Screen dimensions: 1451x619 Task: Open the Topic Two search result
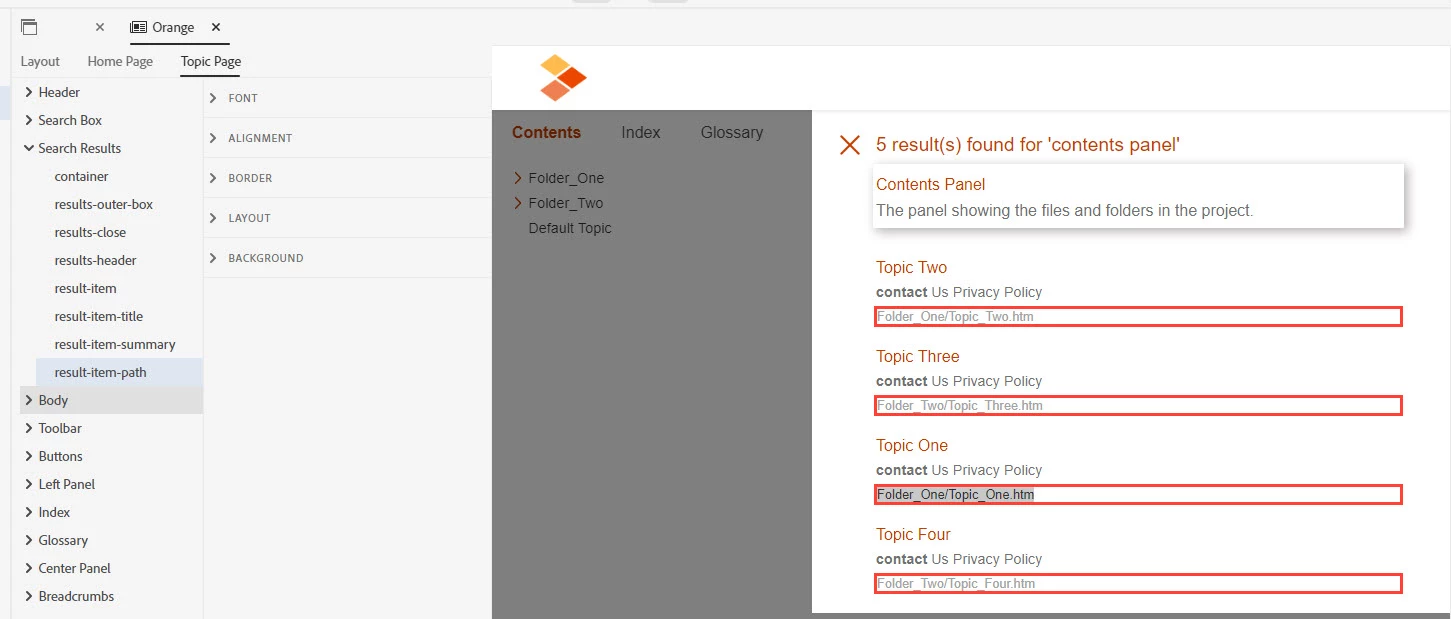911,267
